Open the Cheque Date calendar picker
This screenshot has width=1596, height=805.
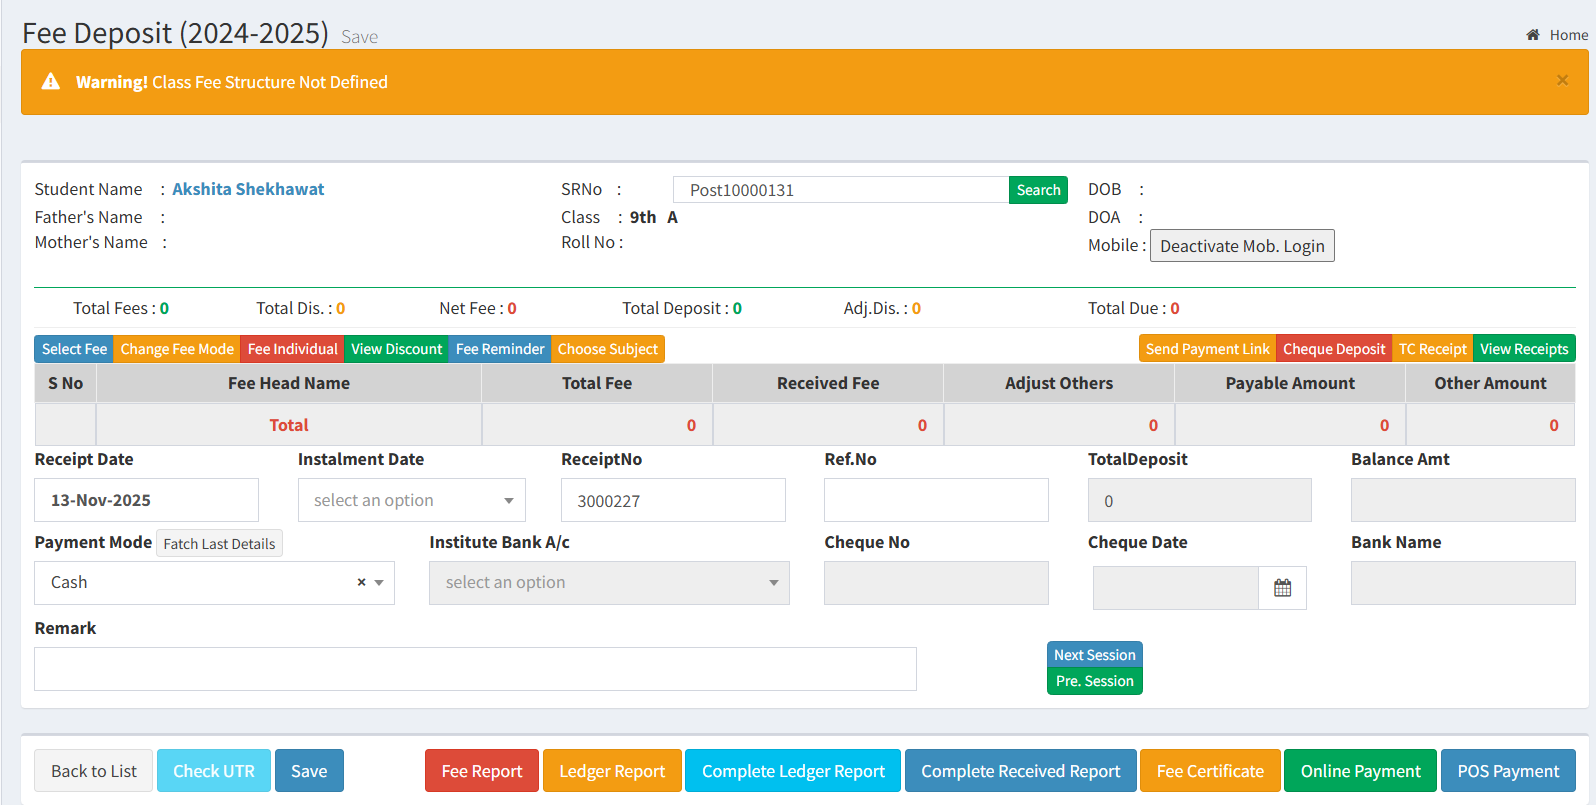click(x=1282, y=588)
